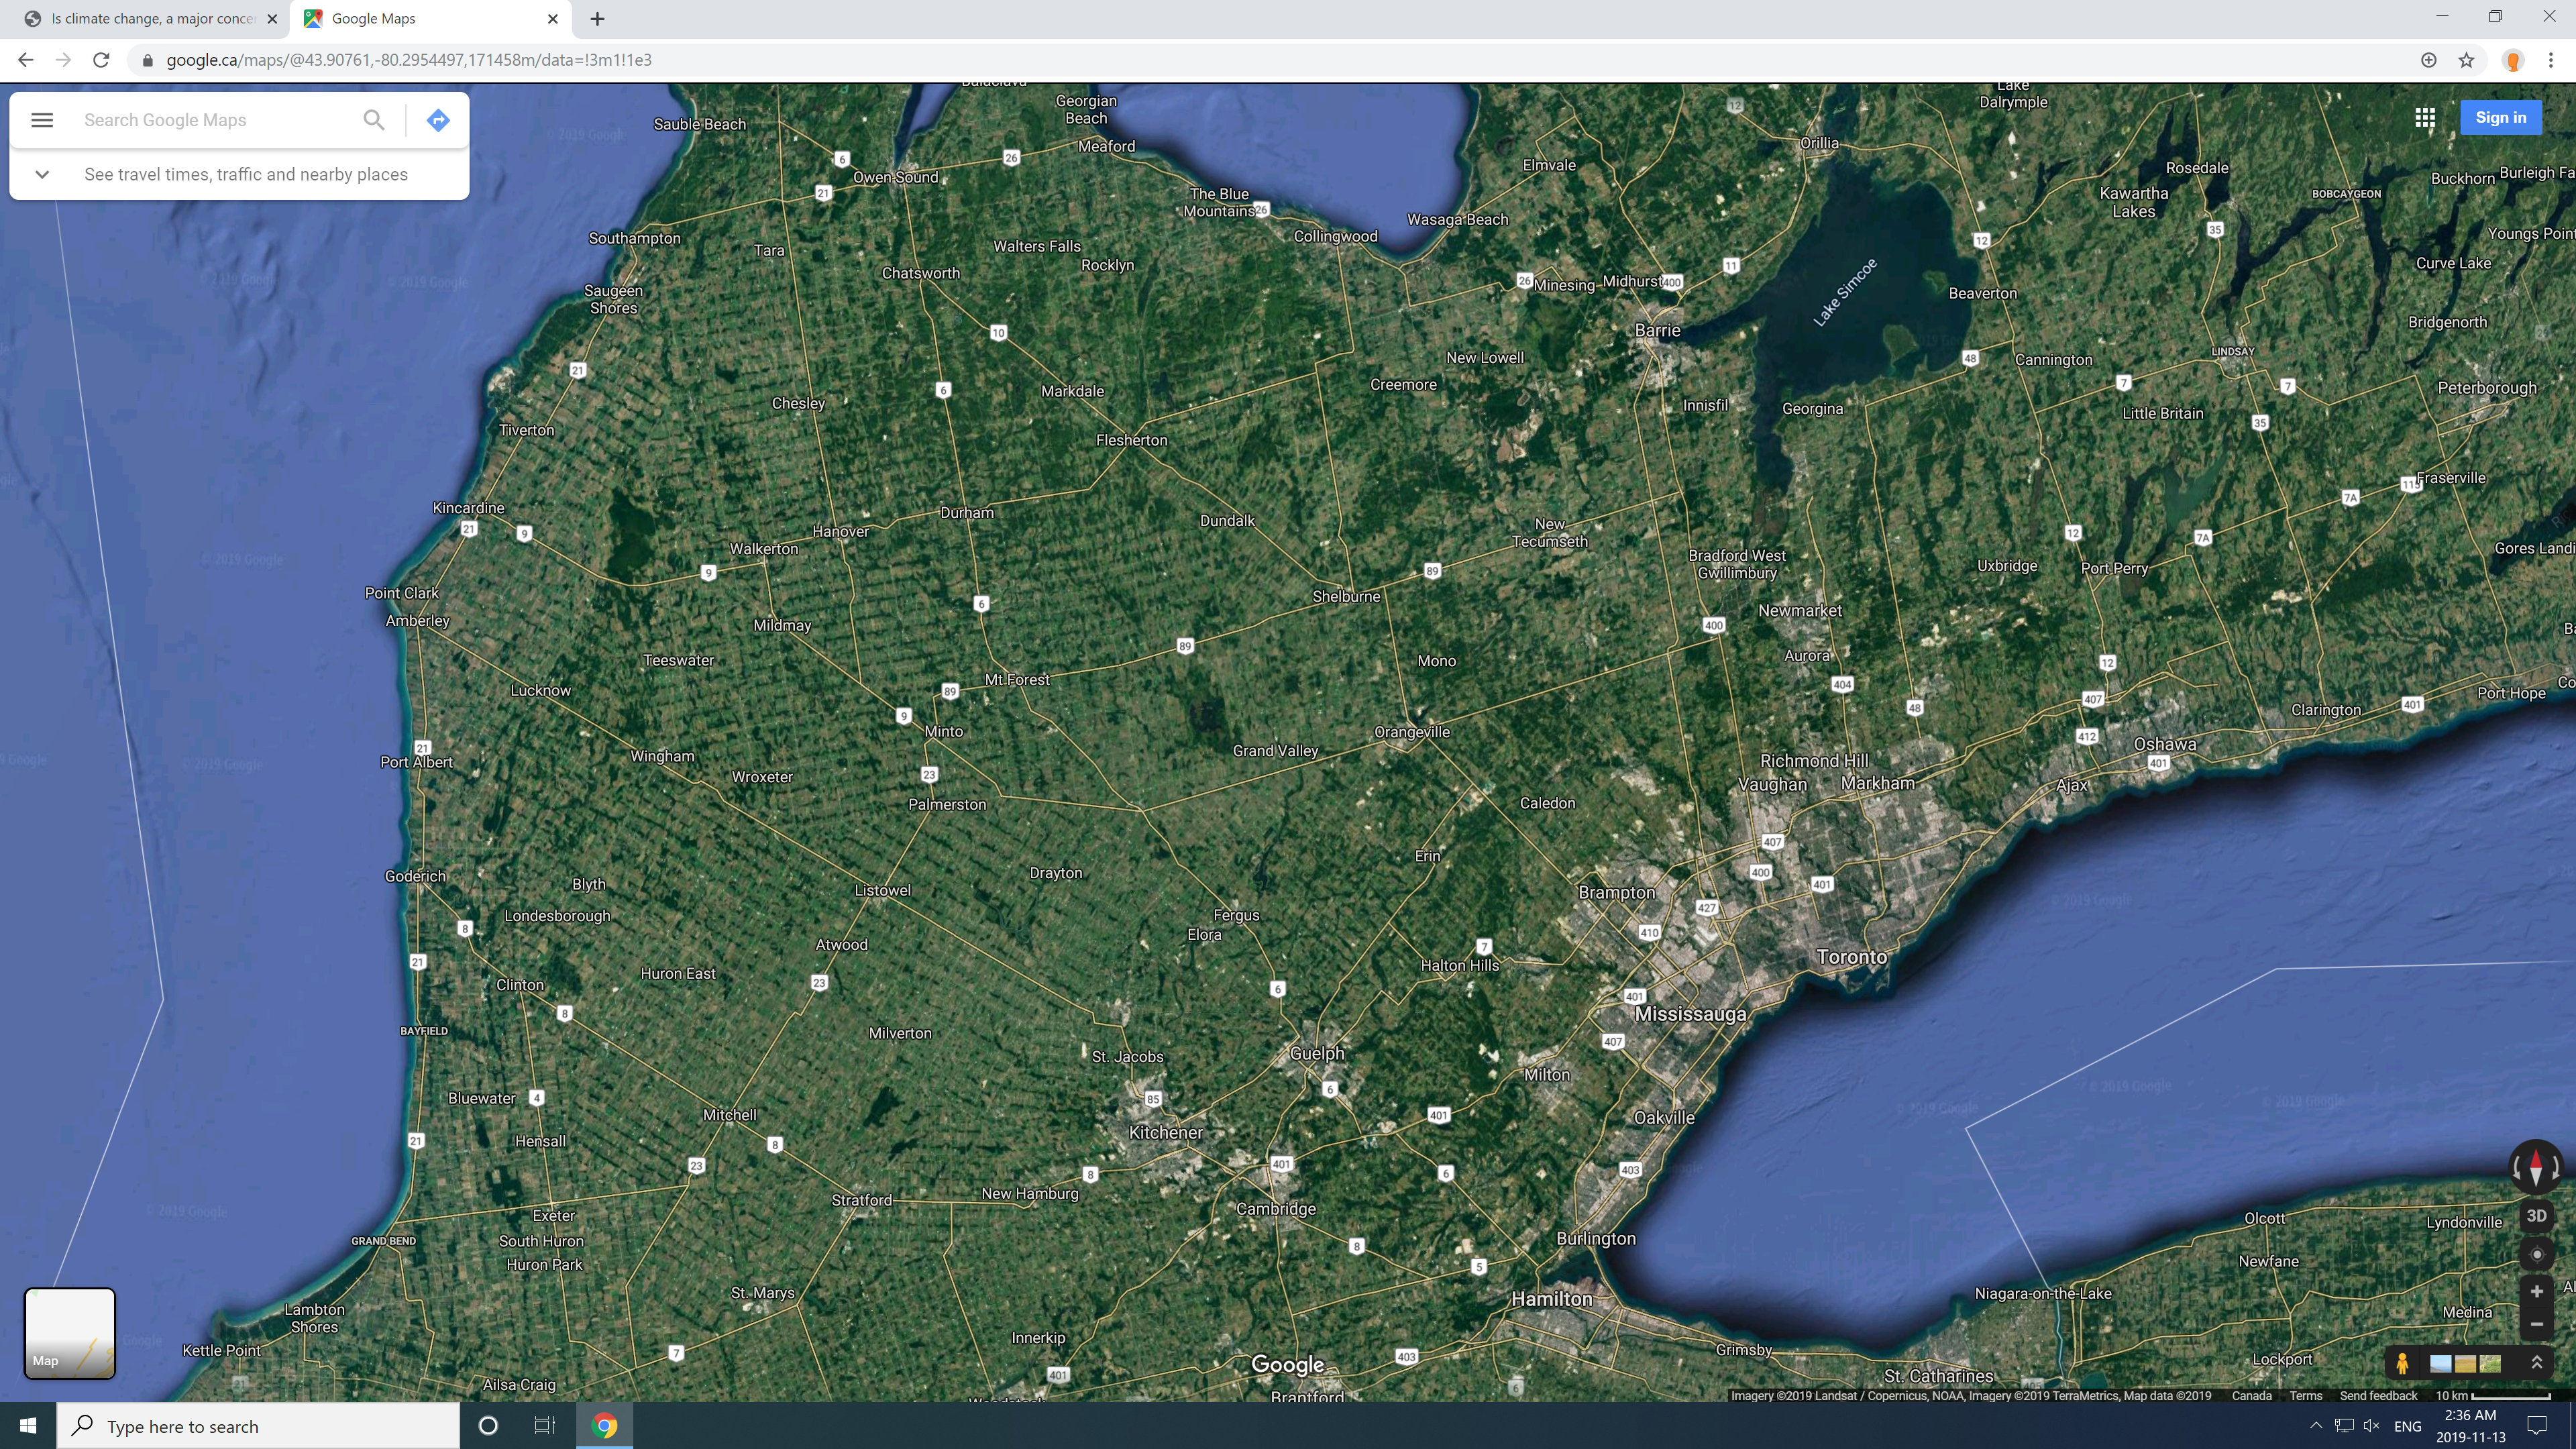Zoom out with the minus button
Viewport: 2576px width, 1449px height.
click(x=2536, y=1325)
